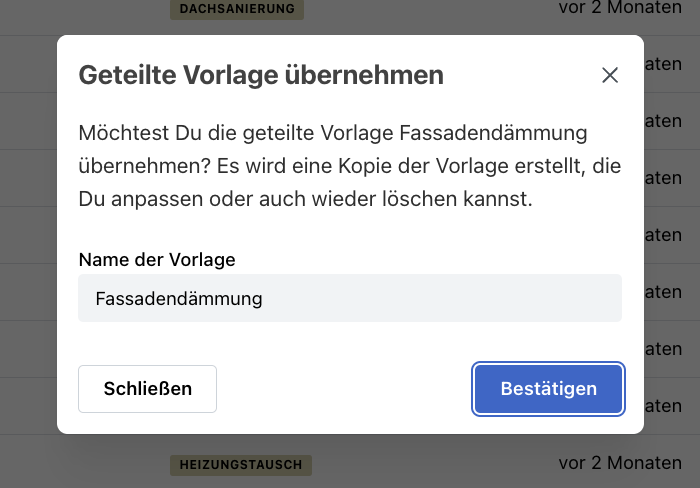Focus the Fassadendämmung name input field

[349, 298]
